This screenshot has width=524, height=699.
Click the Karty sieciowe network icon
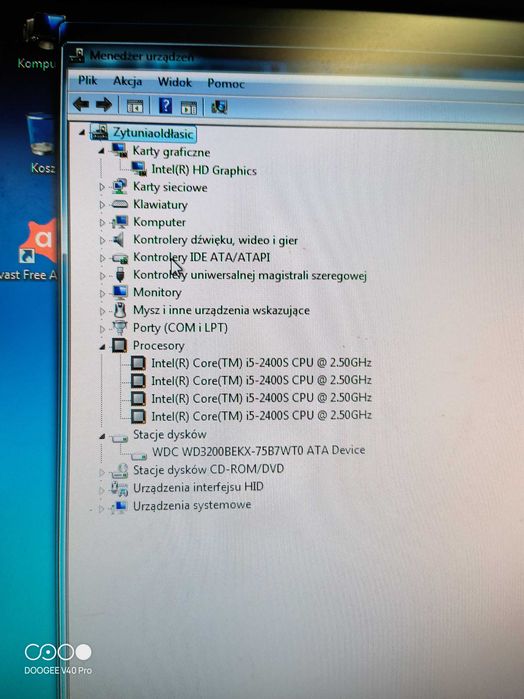point(119,186)
